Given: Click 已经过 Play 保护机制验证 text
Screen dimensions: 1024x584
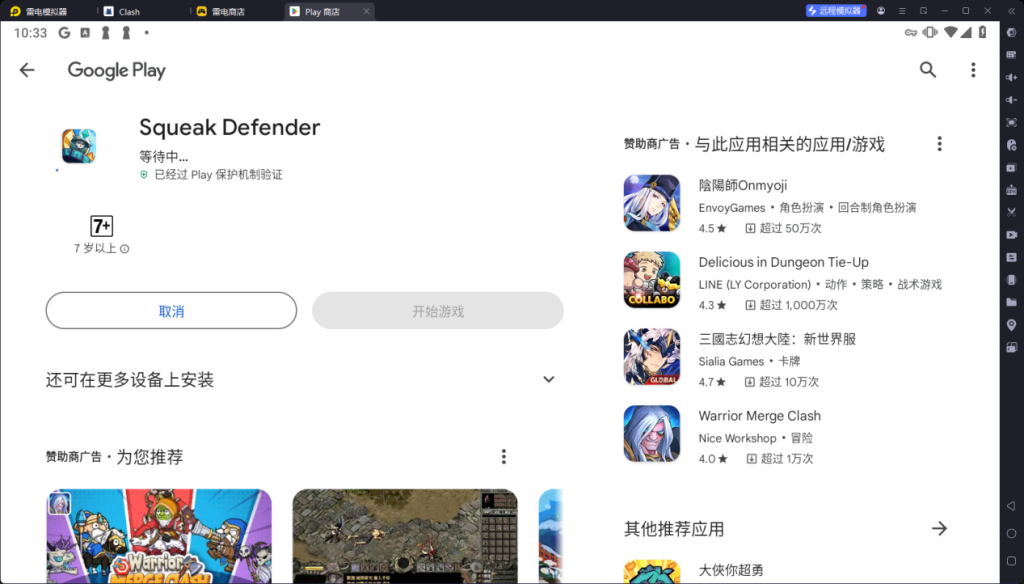Looking at the screenshot, I should 218,174.
